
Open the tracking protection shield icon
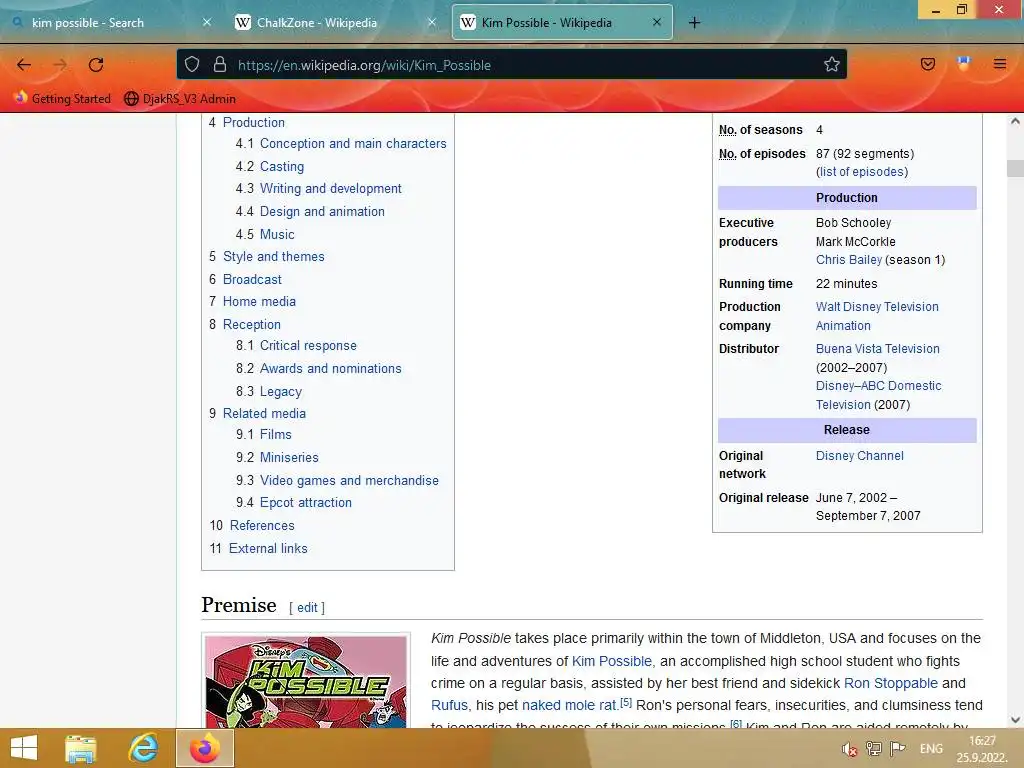[x=191, y=64]
